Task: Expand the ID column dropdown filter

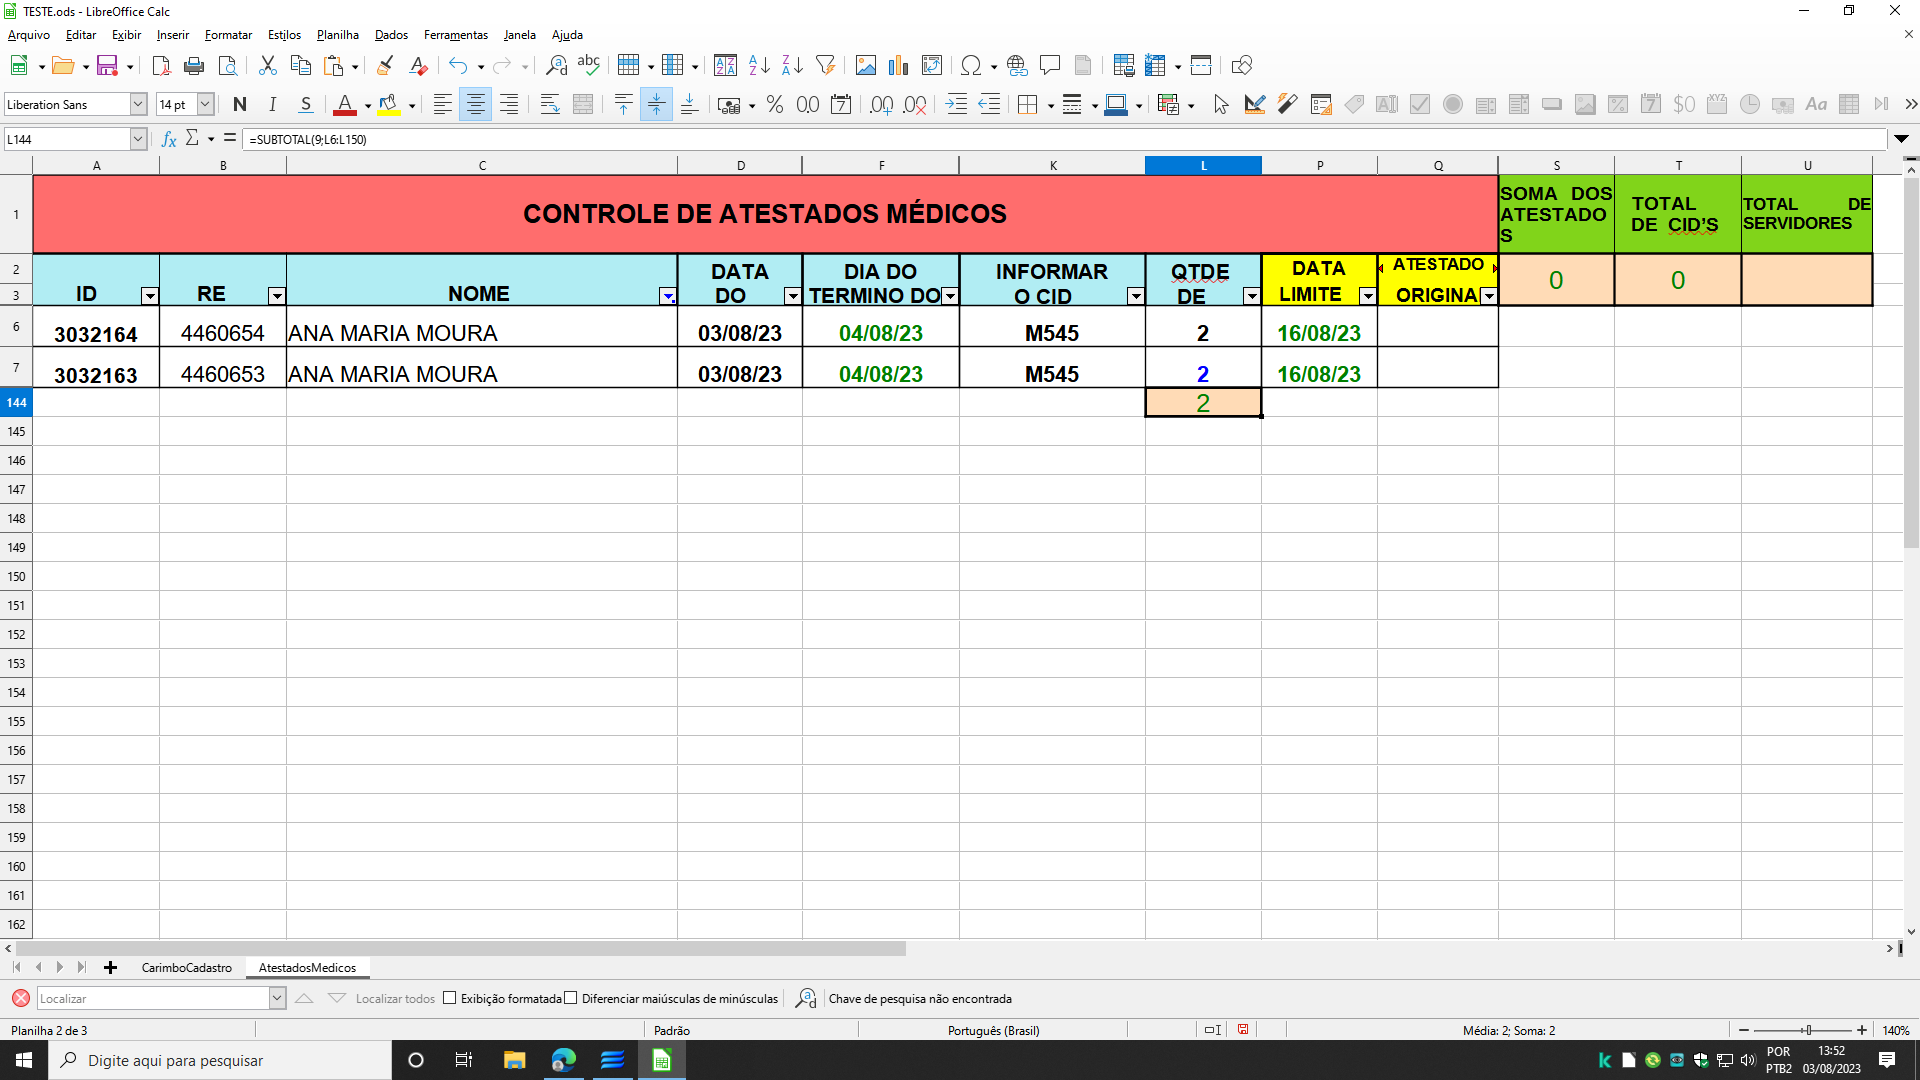Action: [149, 295]
